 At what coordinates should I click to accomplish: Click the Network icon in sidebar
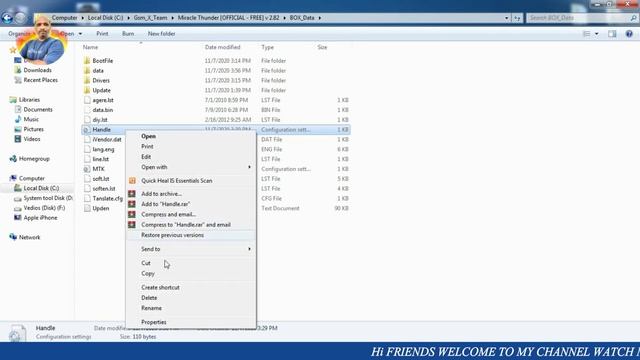tap(13, 237)
